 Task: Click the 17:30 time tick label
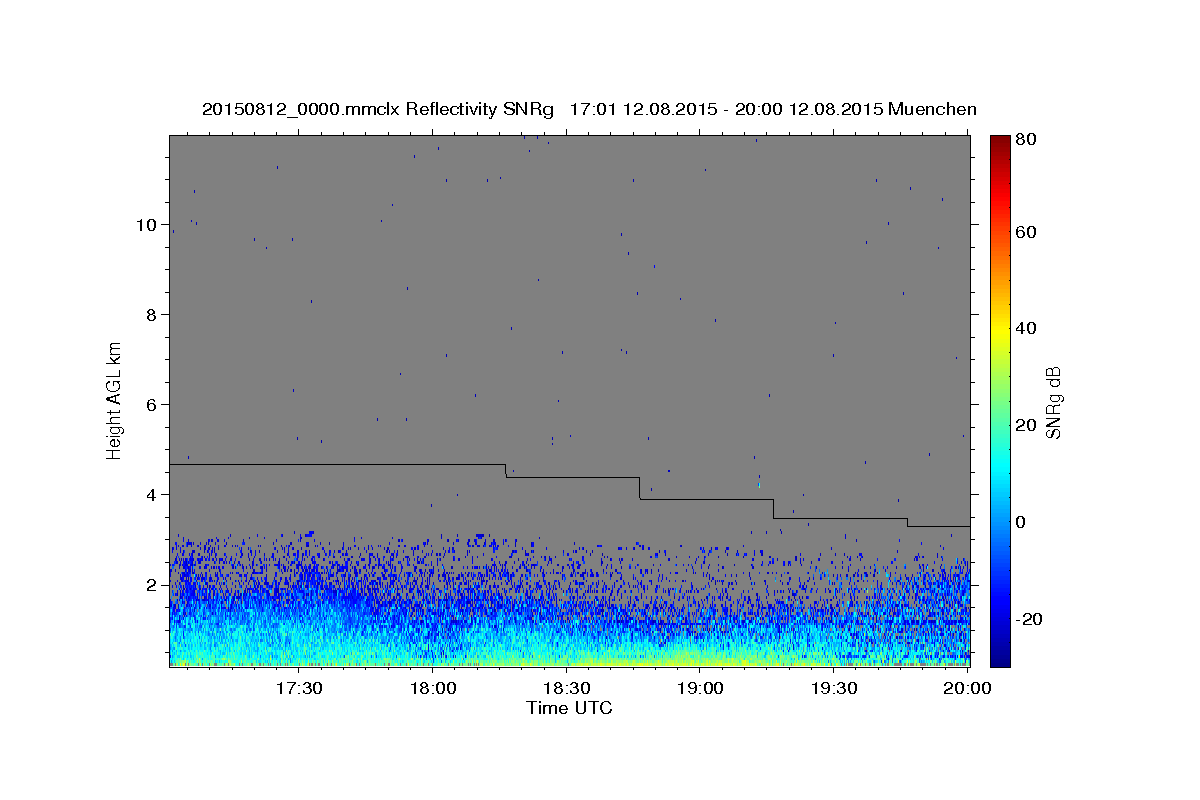click(x=299, y=689)
